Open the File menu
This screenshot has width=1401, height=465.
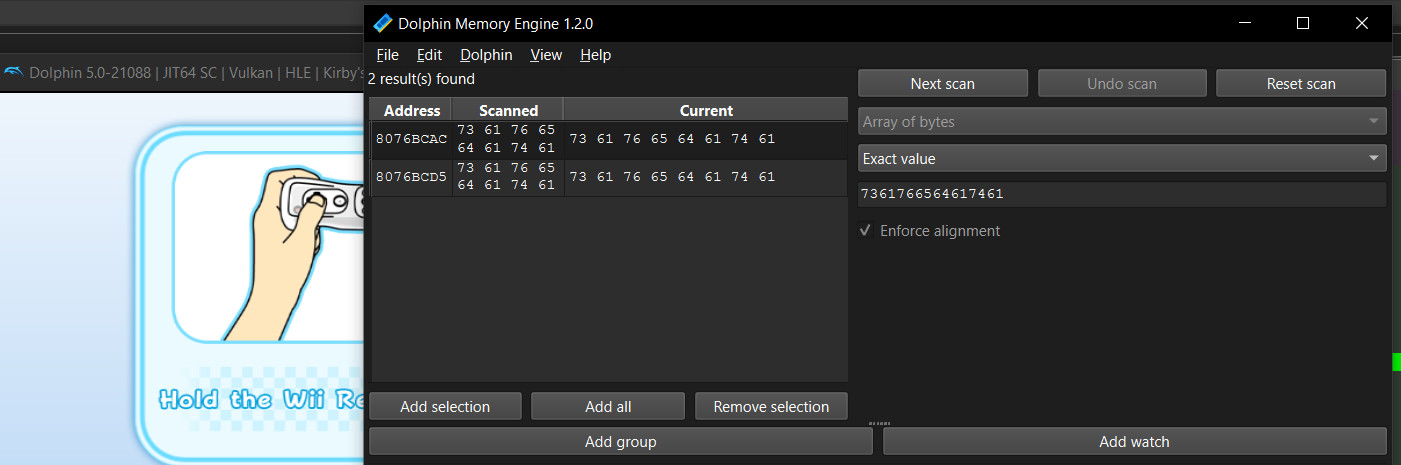(387, 55)
